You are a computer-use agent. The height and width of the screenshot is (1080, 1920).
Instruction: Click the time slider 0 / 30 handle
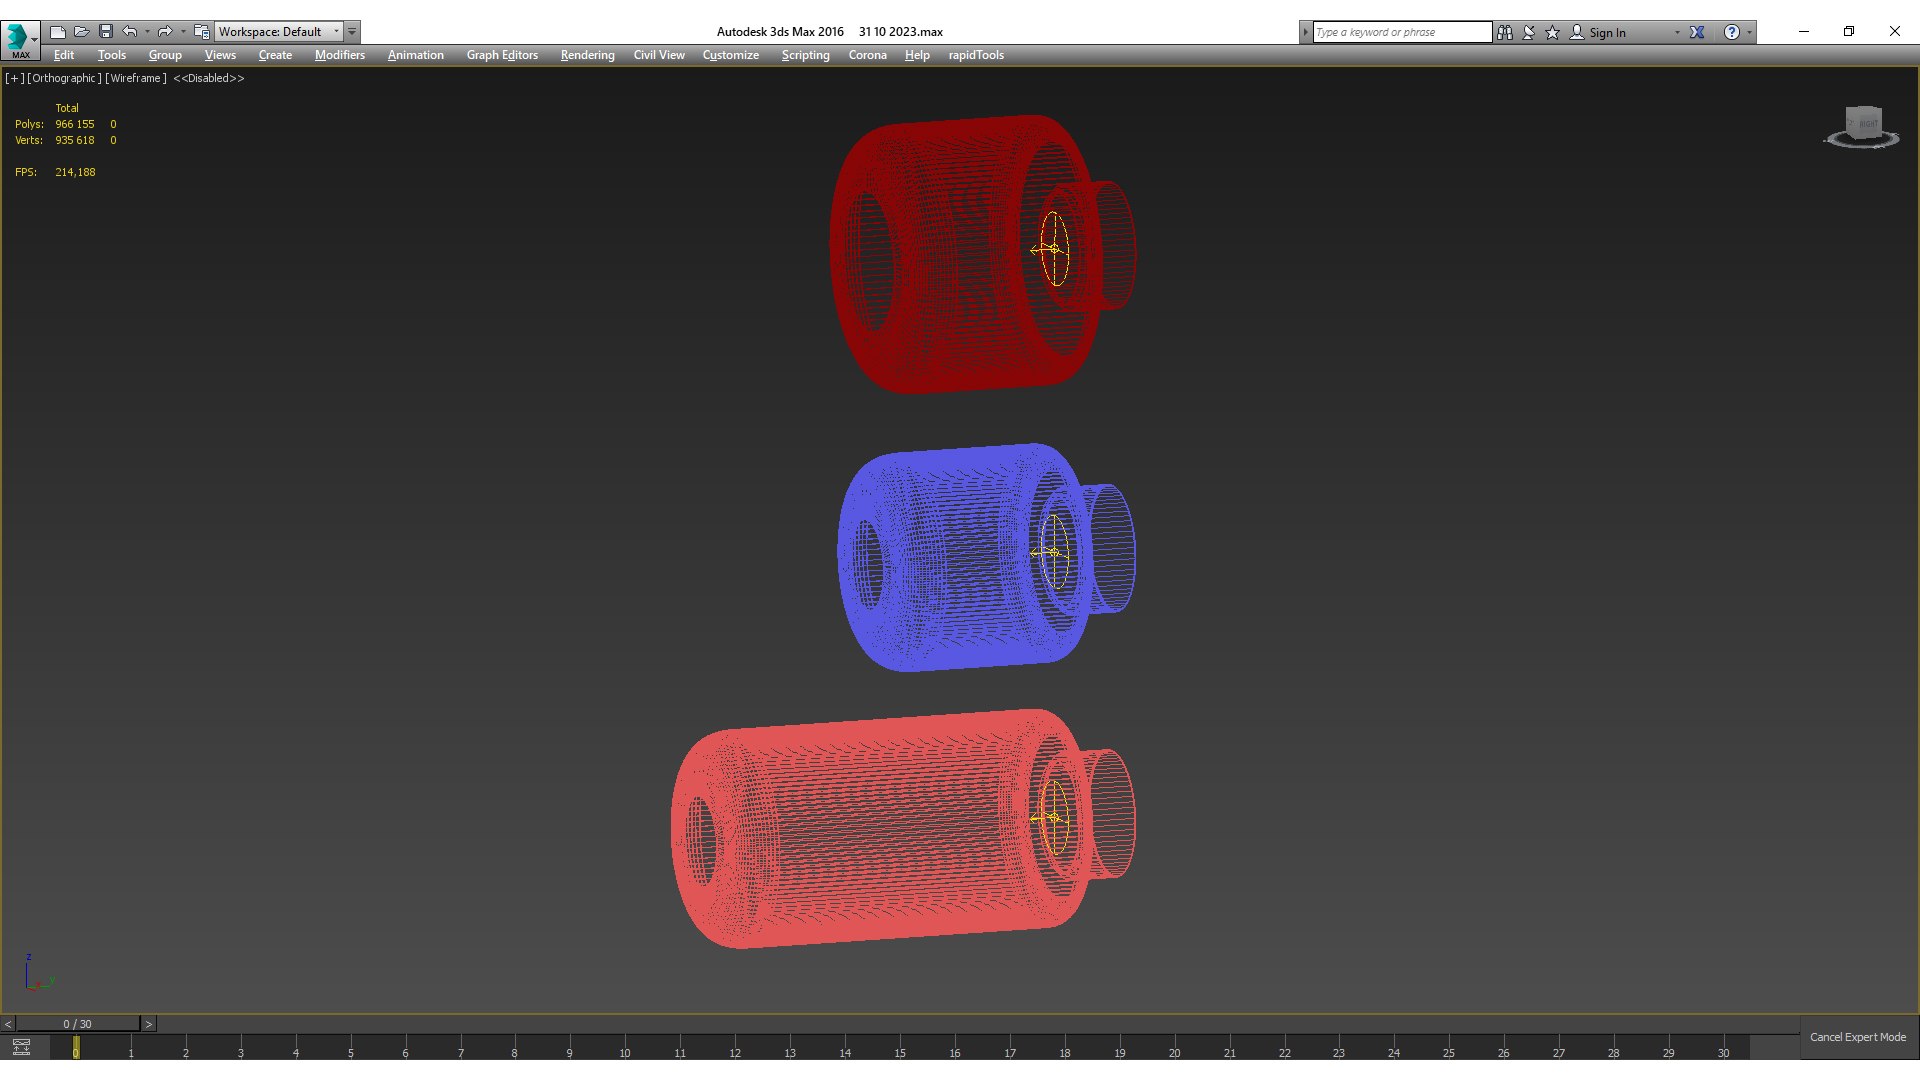coord(77,1024)
